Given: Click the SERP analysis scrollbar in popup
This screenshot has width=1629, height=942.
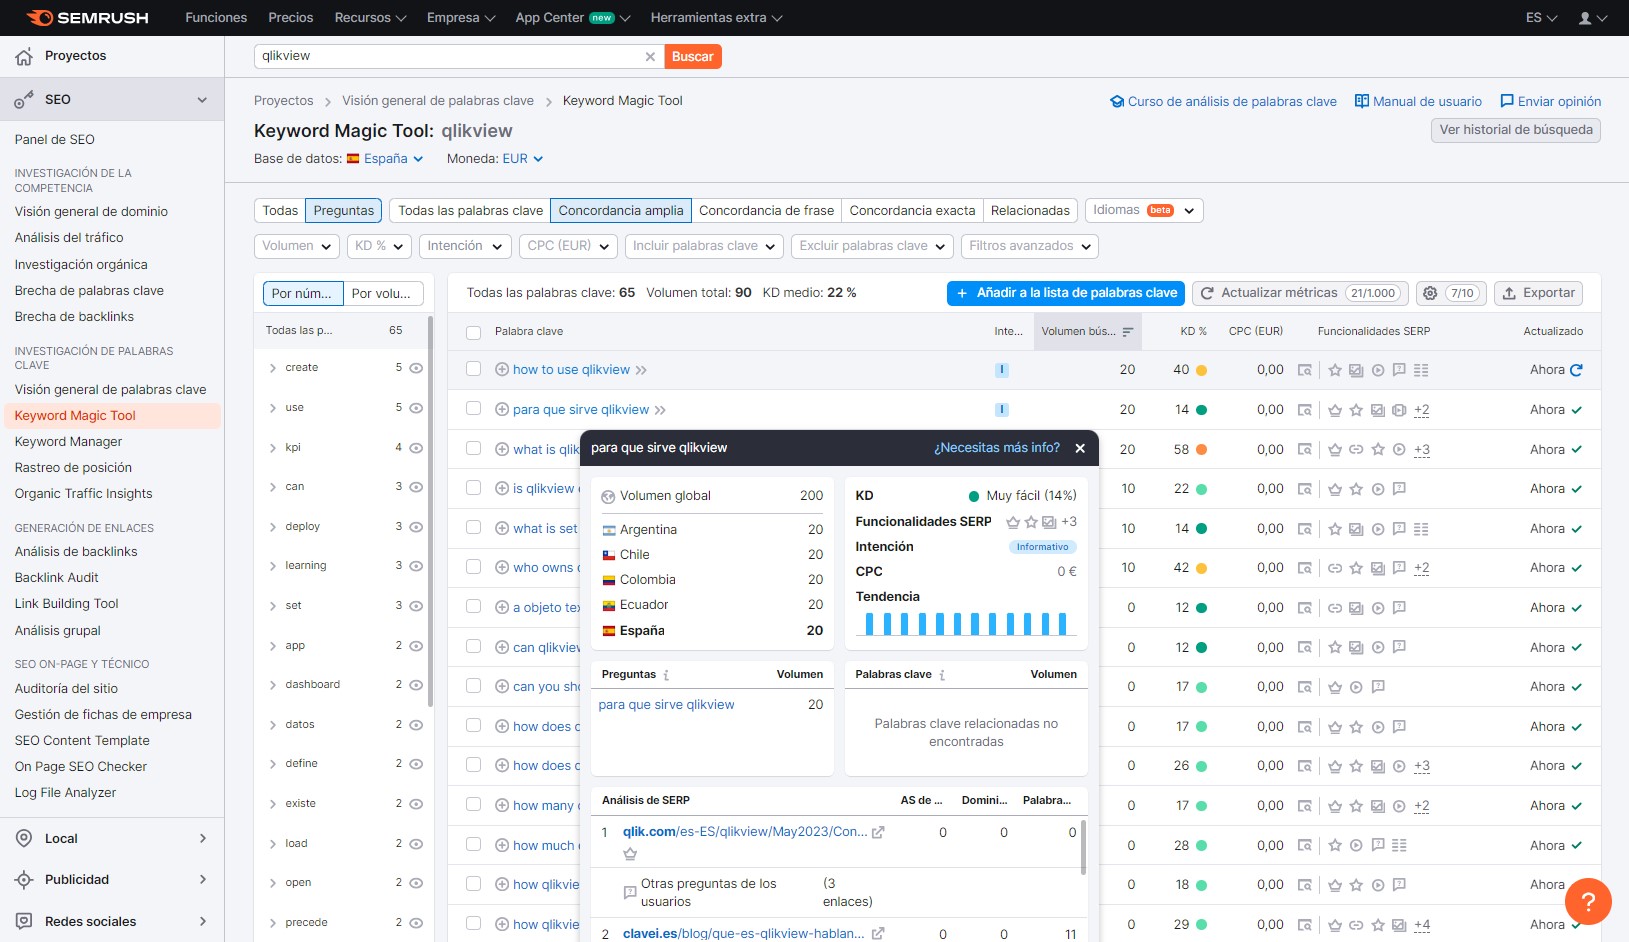Looking at the screenshot, I should coord(1083,848).
